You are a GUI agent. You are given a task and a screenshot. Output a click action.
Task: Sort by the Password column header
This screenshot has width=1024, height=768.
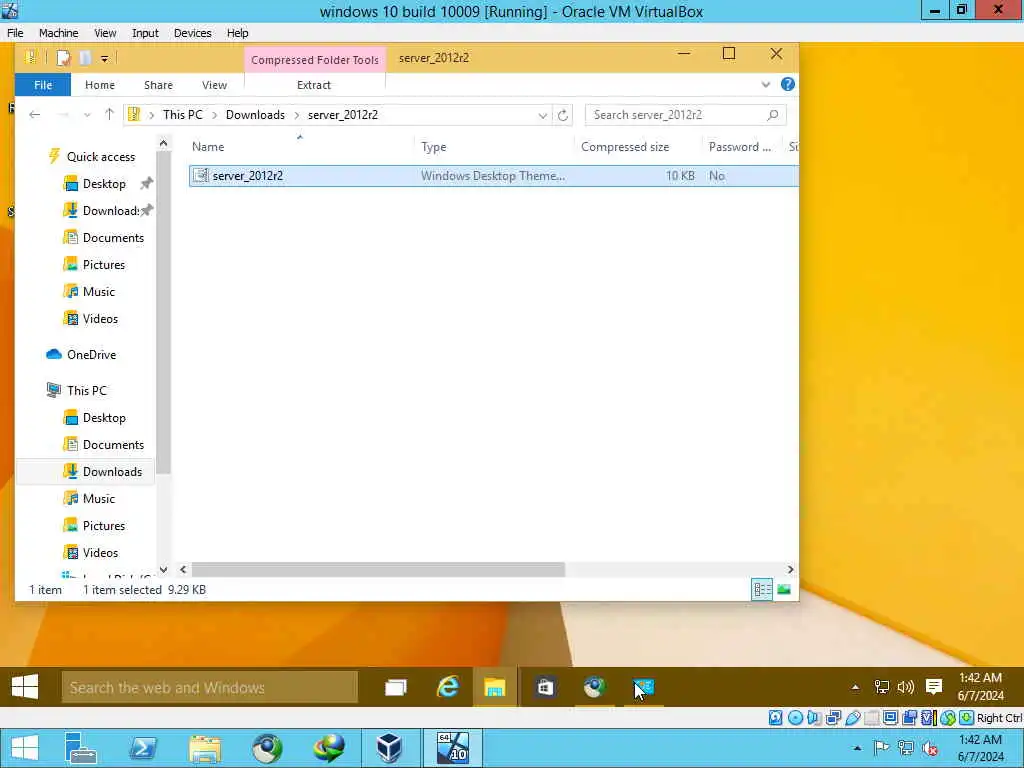pyautogui.click(x=740, y=147)
